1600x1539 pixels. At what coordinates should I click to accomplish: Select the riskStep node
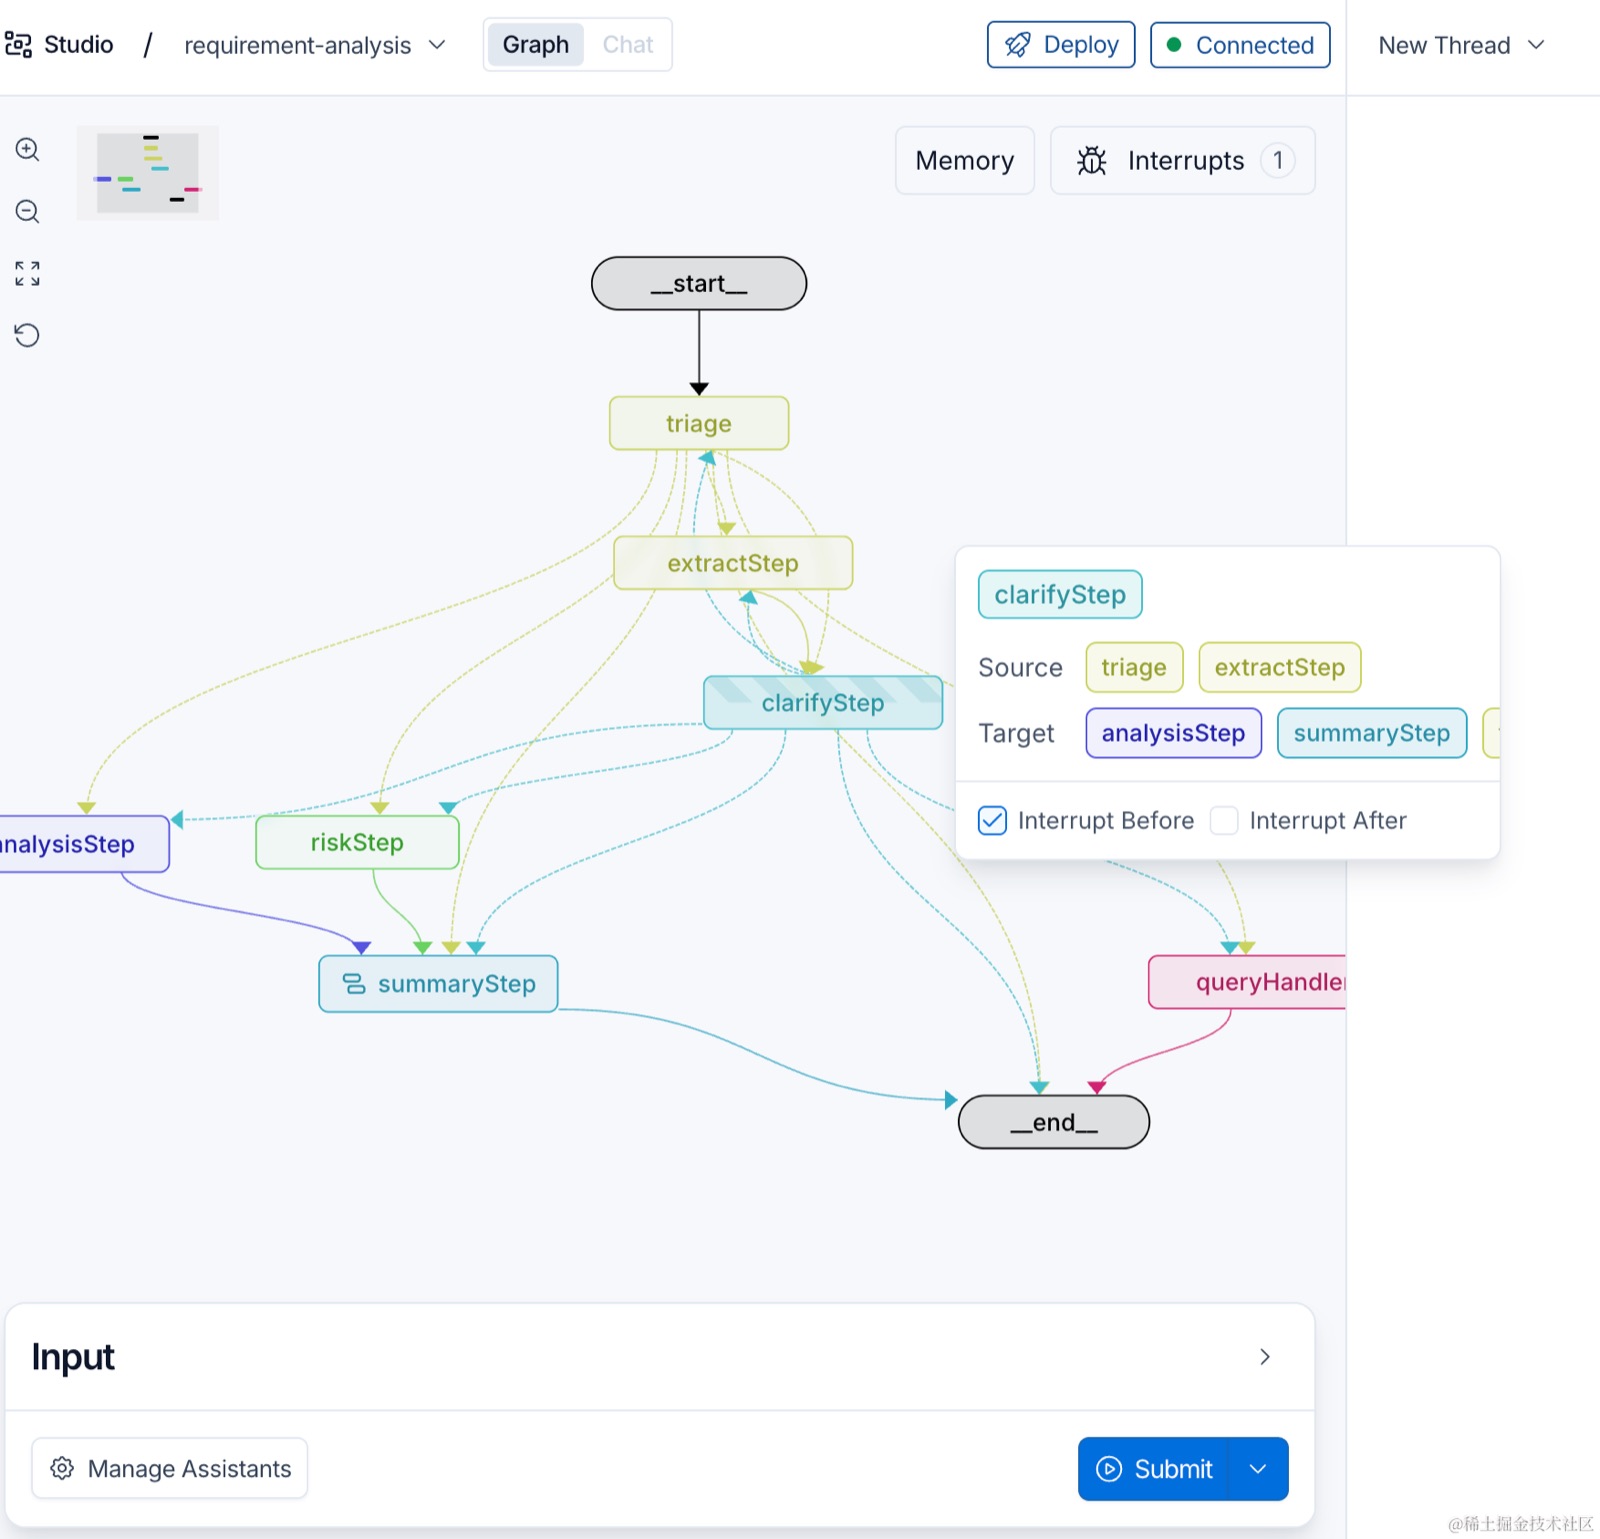[357, 843]
